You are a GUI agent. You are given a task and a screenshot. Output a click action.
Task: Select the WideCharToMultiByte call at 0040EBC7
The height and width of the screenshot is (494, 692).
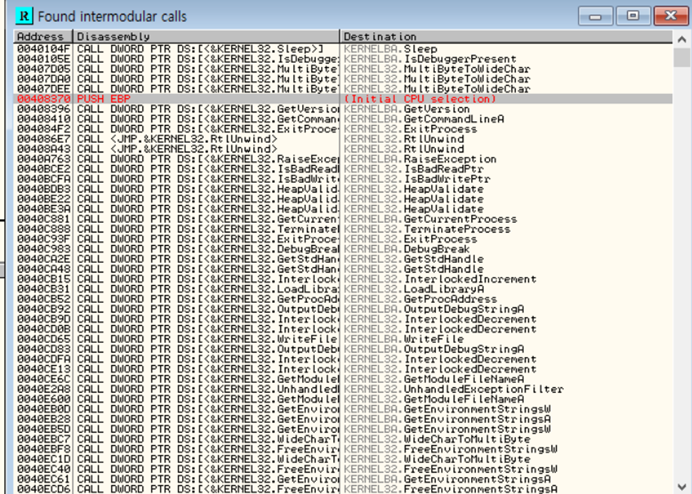coord(343,439)
